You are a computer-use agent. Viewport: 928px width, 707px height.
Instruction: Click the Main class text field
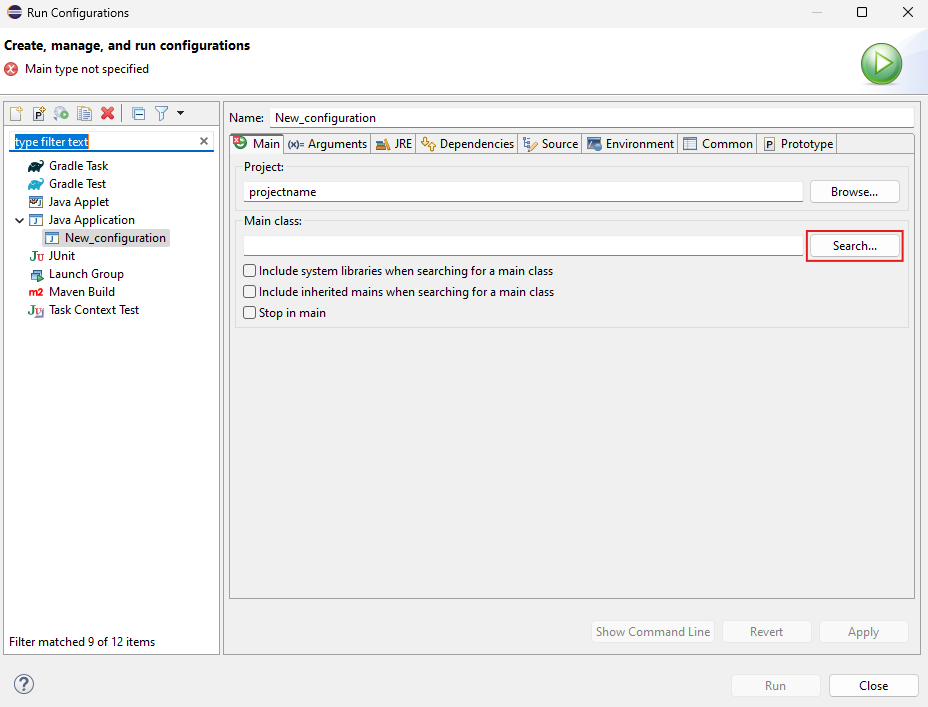tap(523, 246)
